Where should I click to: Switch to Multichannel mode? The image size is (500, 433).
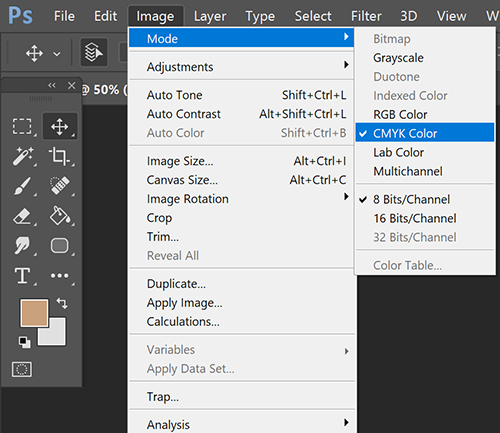[x=425, y=171]
